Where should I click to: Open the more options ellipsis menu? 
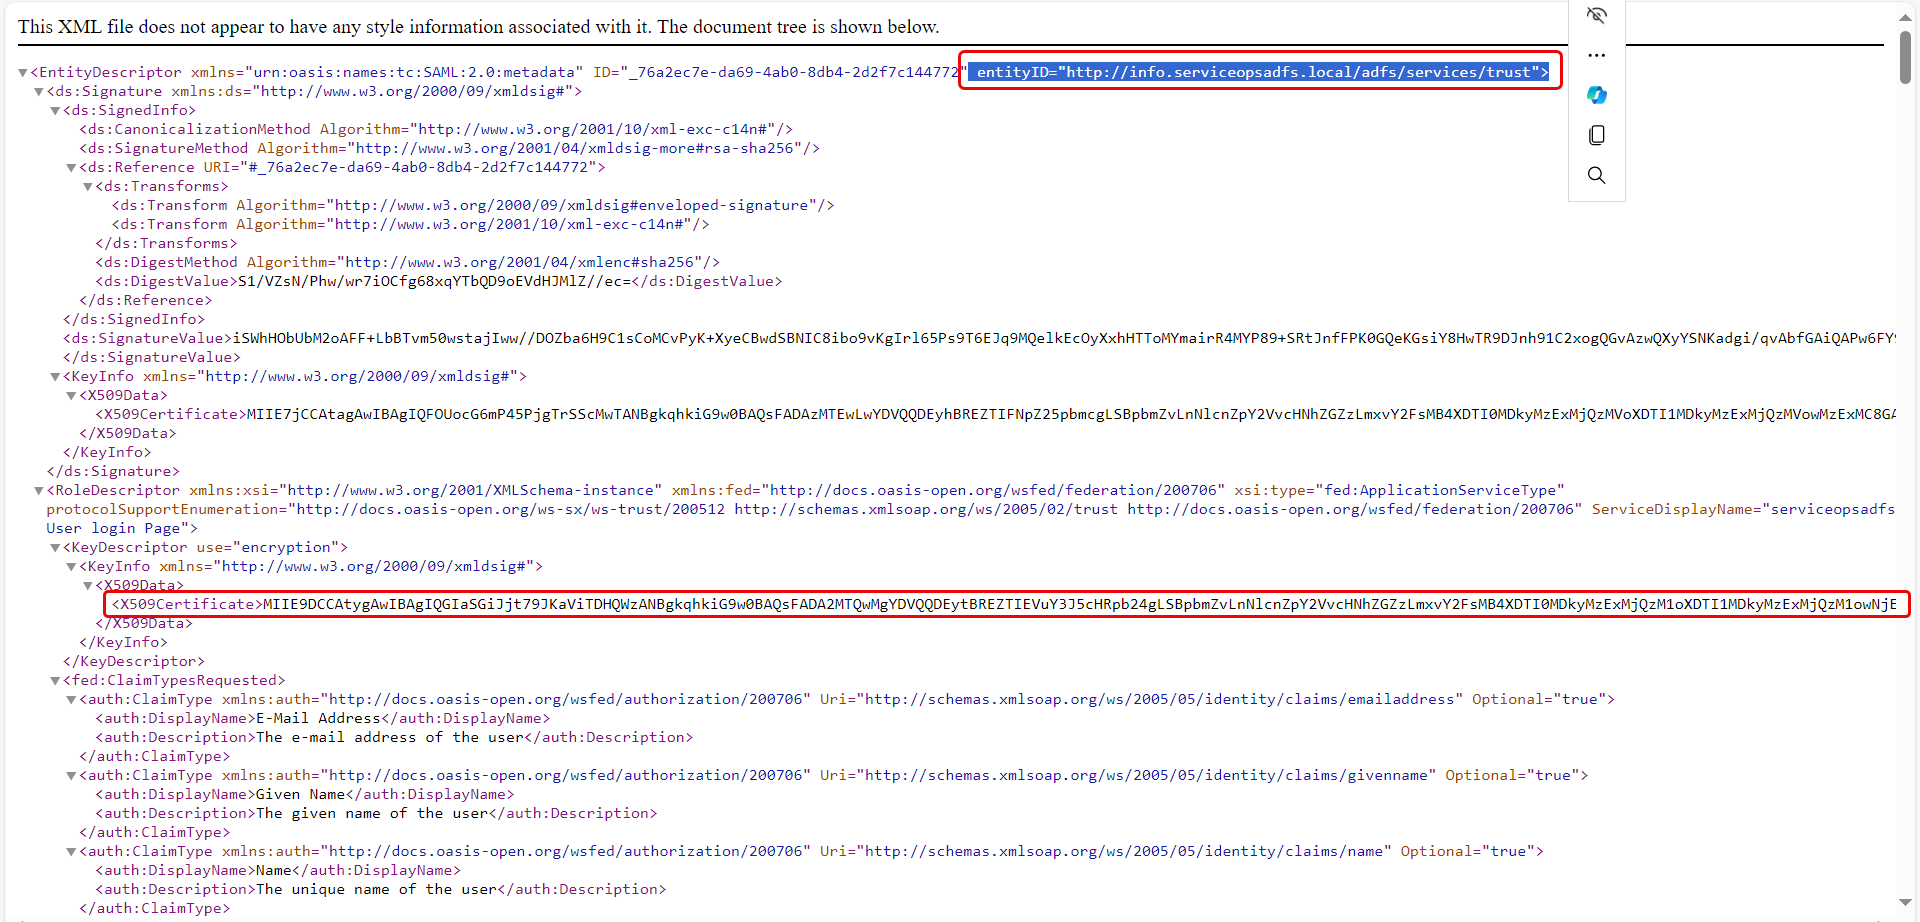click(1596, 55)
